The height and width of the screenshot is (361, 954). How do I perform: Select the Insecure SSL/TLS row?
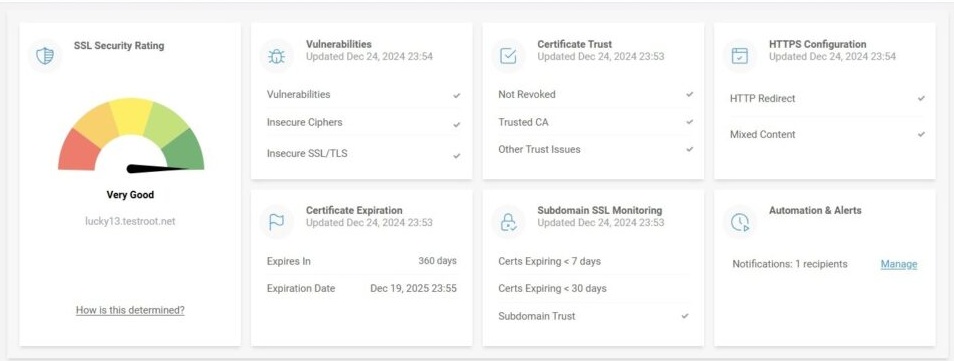coord(363,153)
